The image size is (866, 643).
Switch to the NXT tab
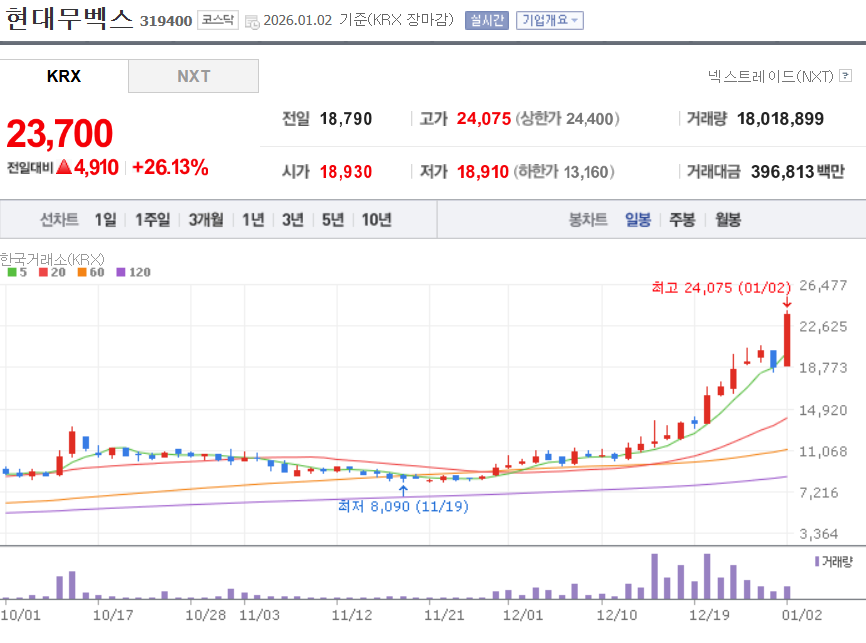click(193, 76)
